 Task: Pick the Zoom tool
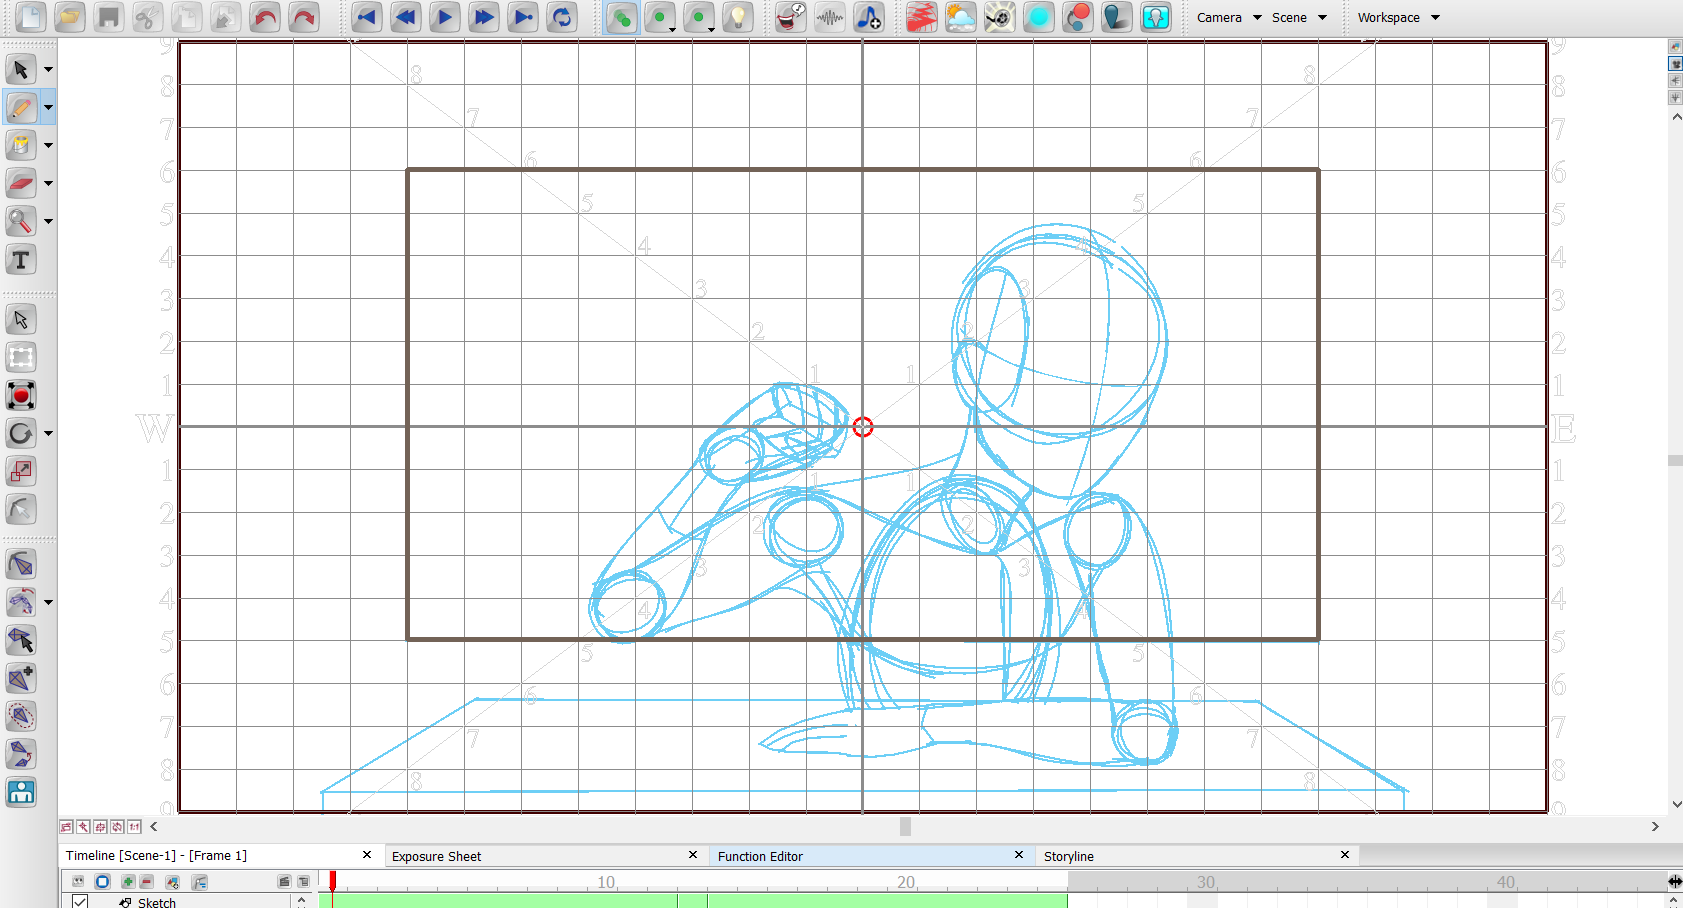pyautogui.click(x=20, y=221)
